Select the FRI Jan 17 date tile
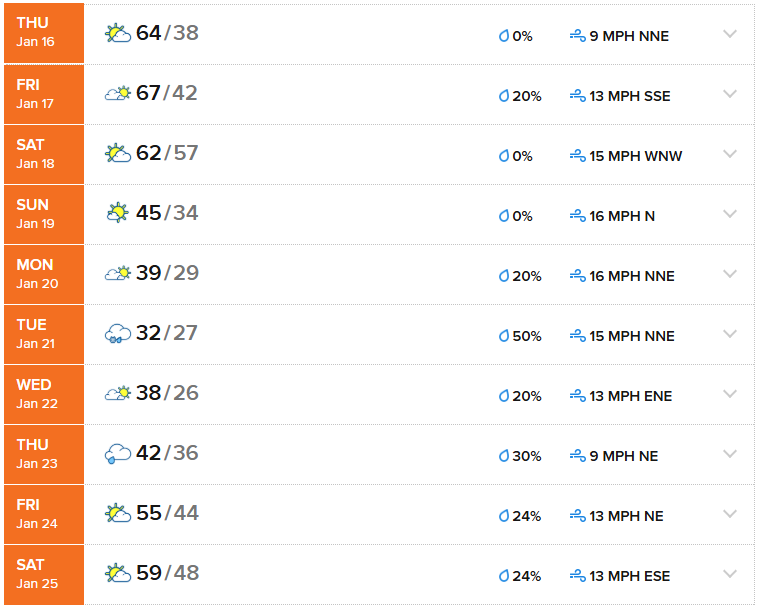757x608 pixels. 44,94
